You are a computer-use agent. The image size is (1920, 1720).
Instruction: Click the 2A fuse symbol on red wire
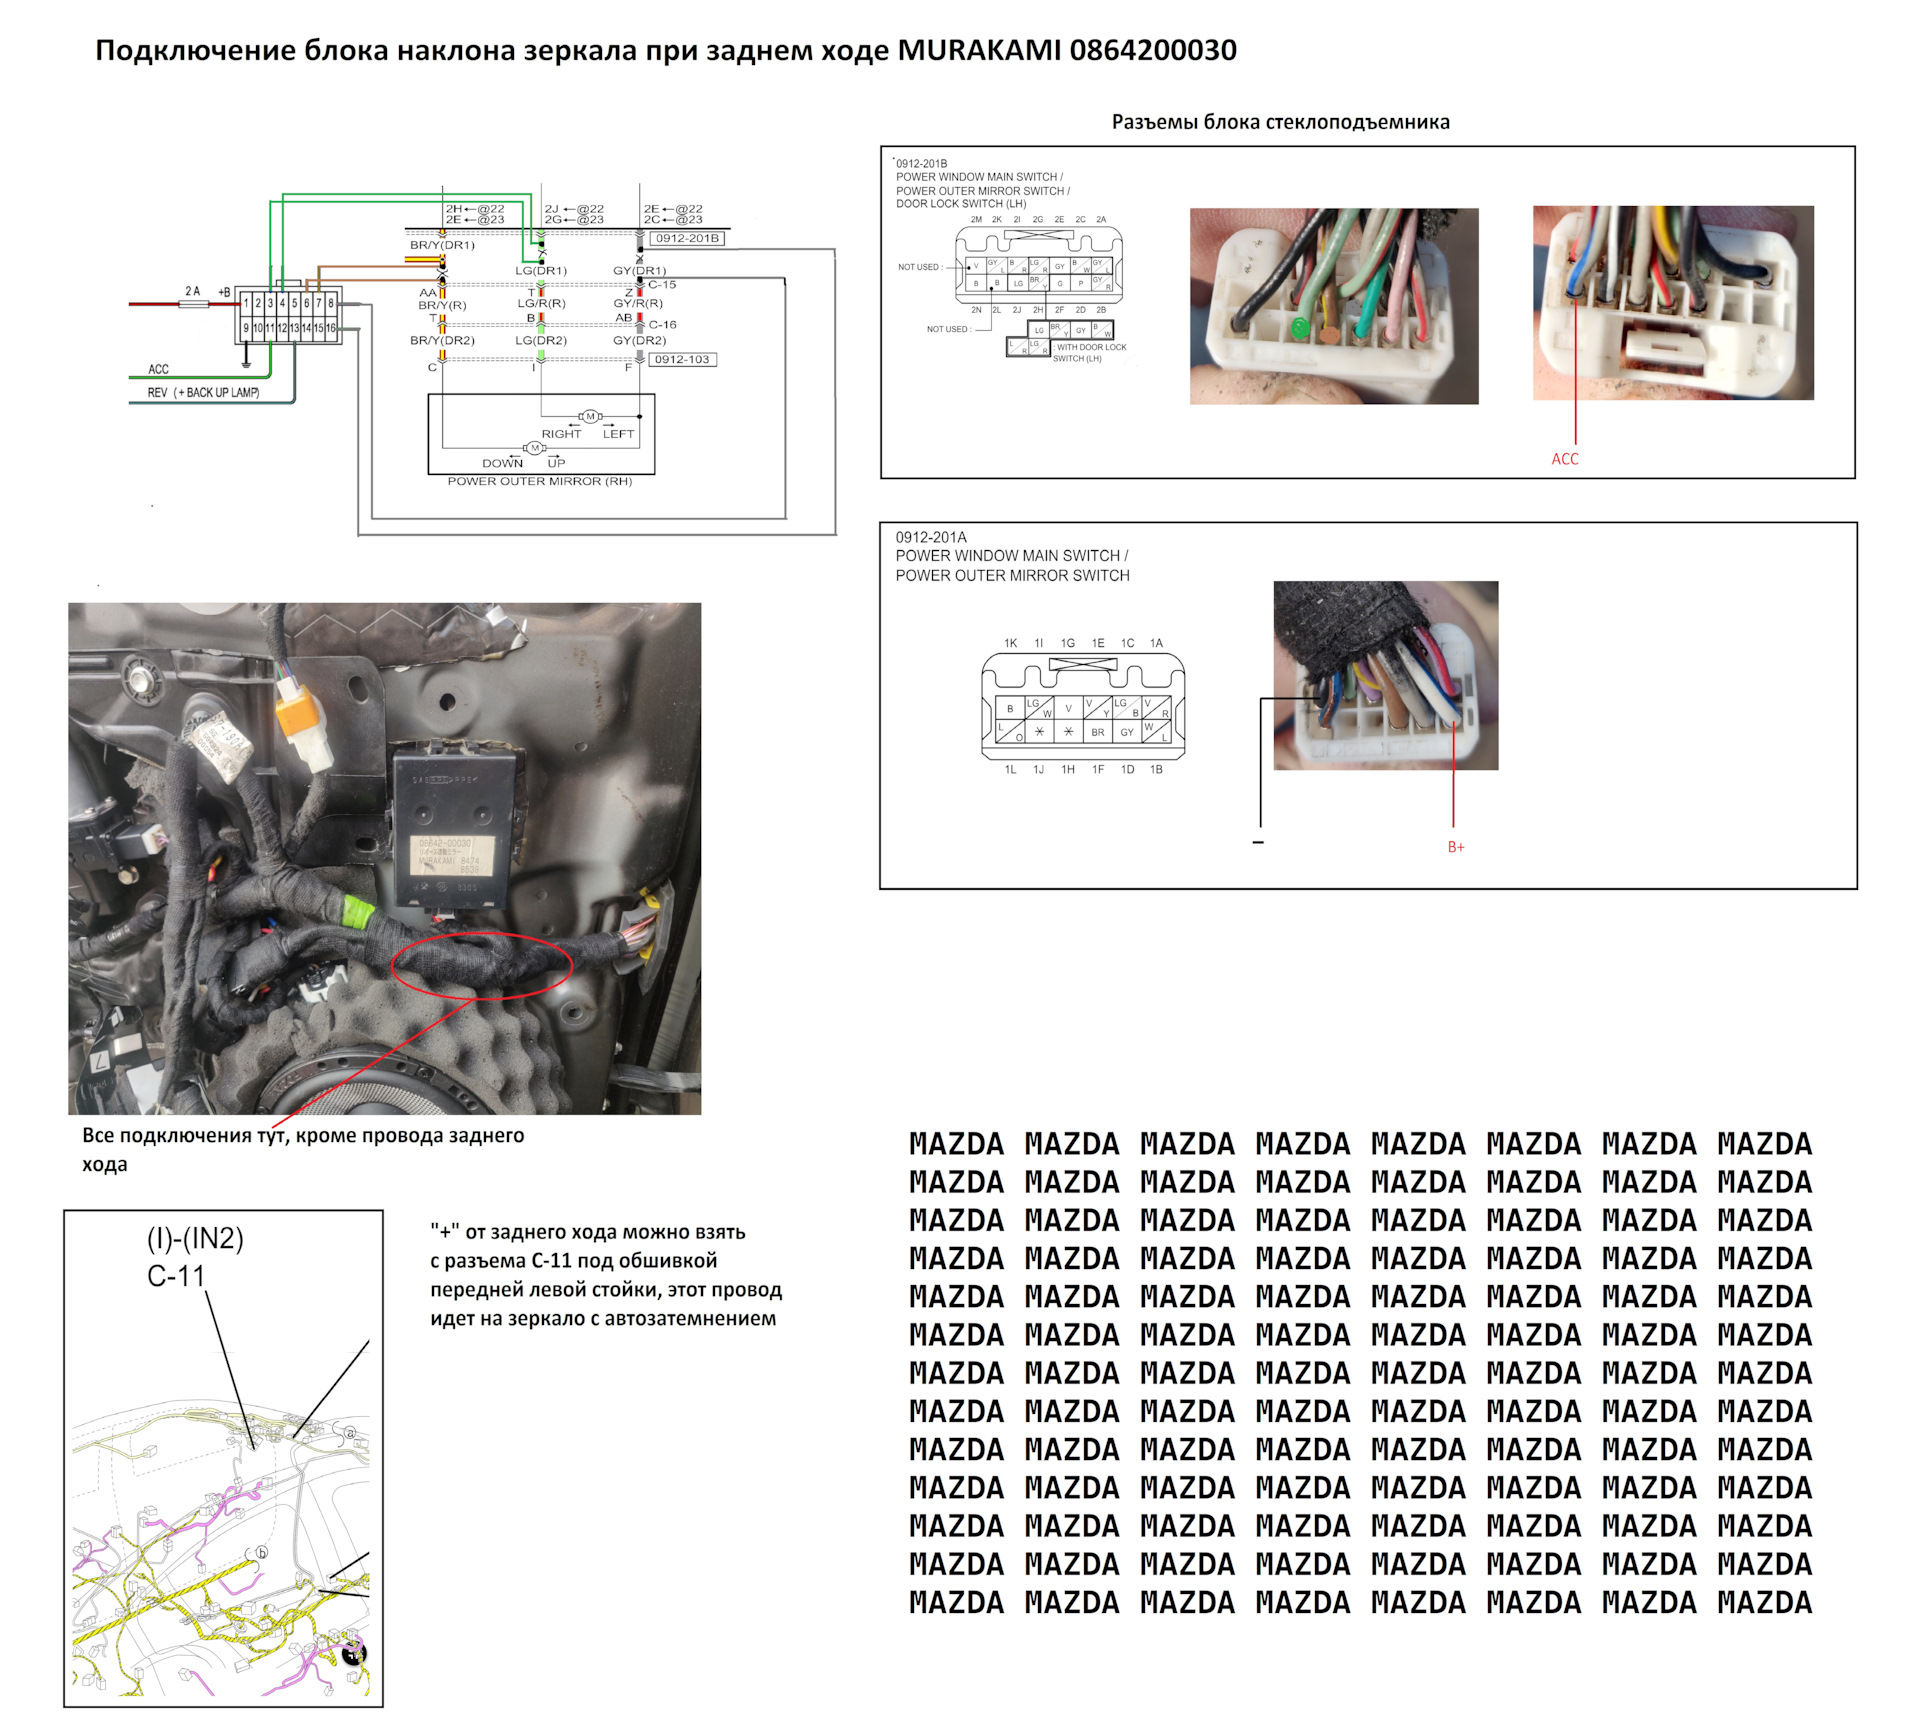(193, 303)
